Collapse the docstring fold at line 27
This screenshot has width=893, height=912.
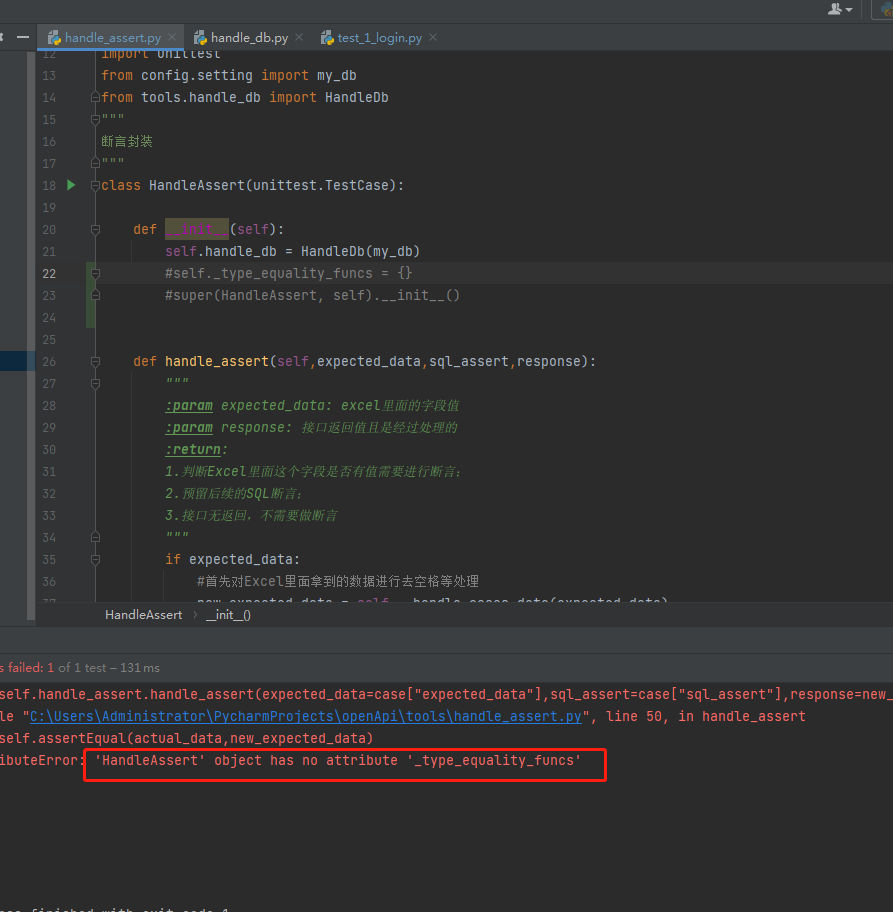[x=95, y=384]
